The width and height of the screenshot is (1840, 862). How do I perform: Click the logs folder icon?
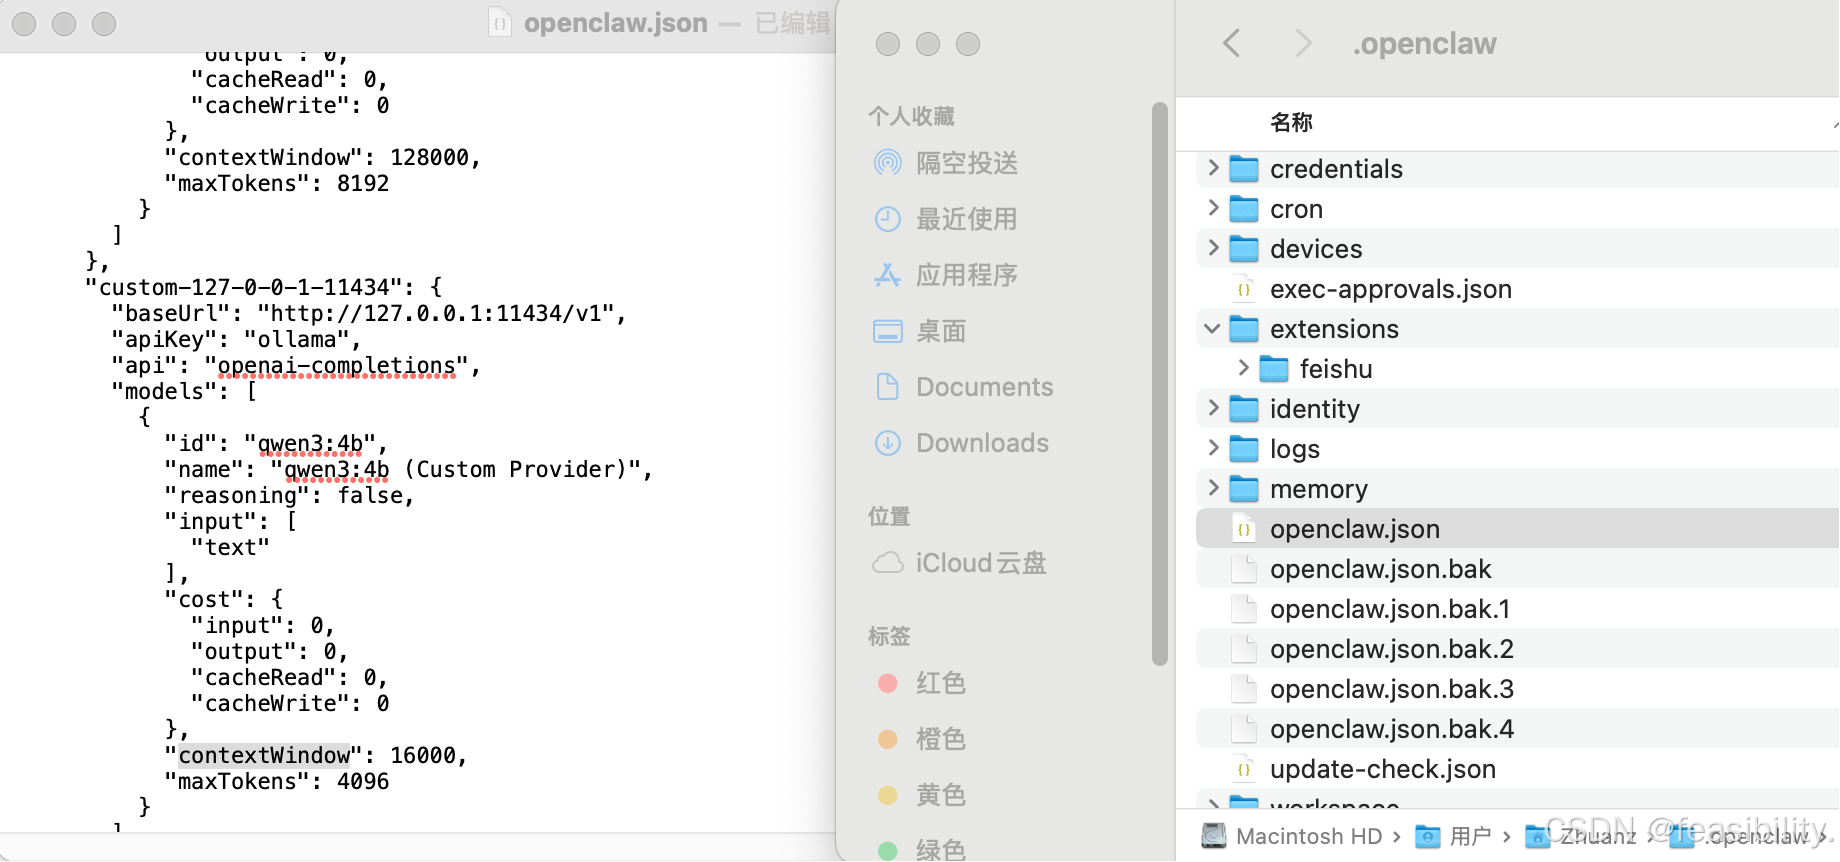coord(1244,449)
